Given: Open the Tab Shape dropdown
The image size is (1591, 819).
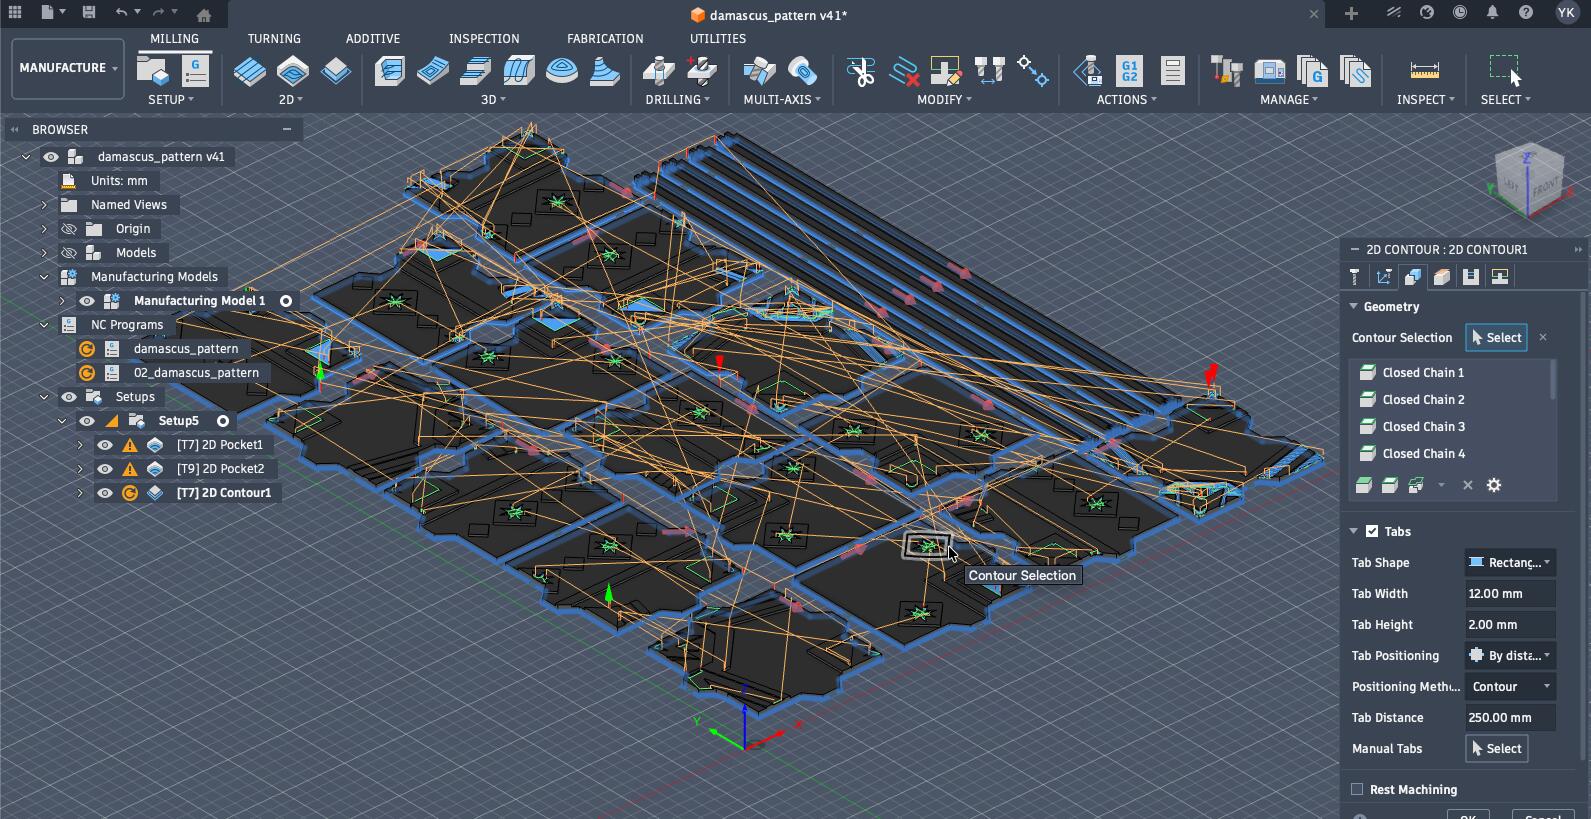Looking at the screenshot, I should click(1510, 562).
